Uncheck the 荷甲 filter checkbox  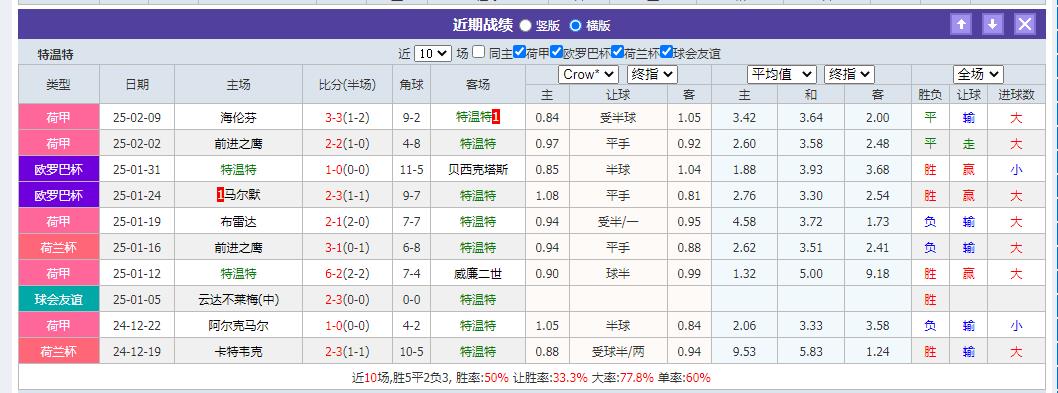tap(519, 52)
